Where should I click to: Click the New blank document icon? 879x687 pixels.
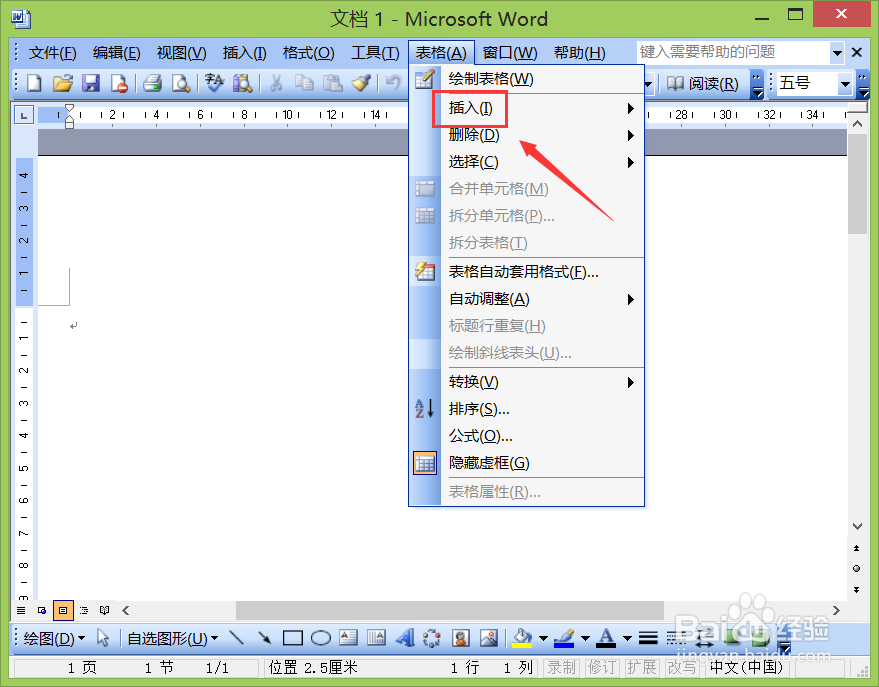[35, 83]
